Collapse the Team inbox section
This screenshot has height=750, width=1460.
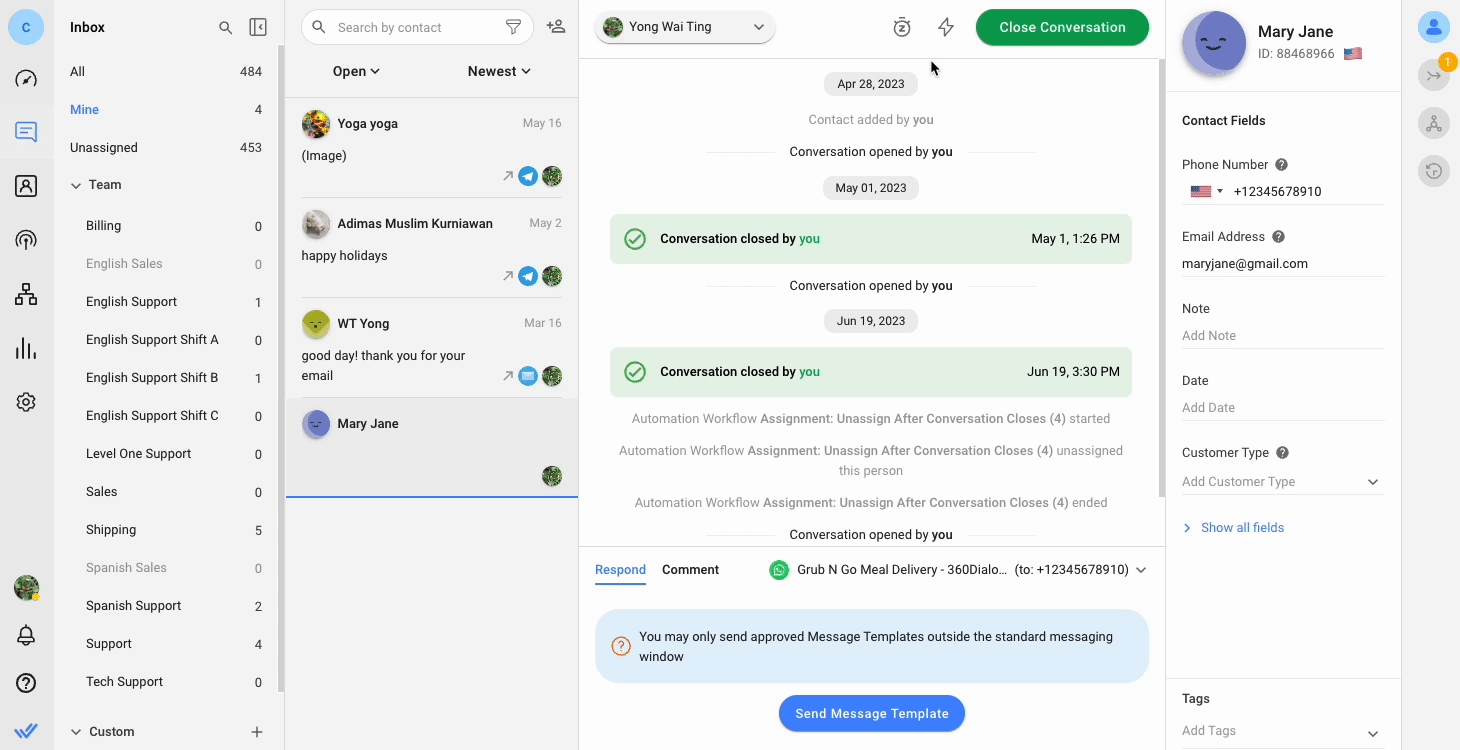tap(76, 185)
